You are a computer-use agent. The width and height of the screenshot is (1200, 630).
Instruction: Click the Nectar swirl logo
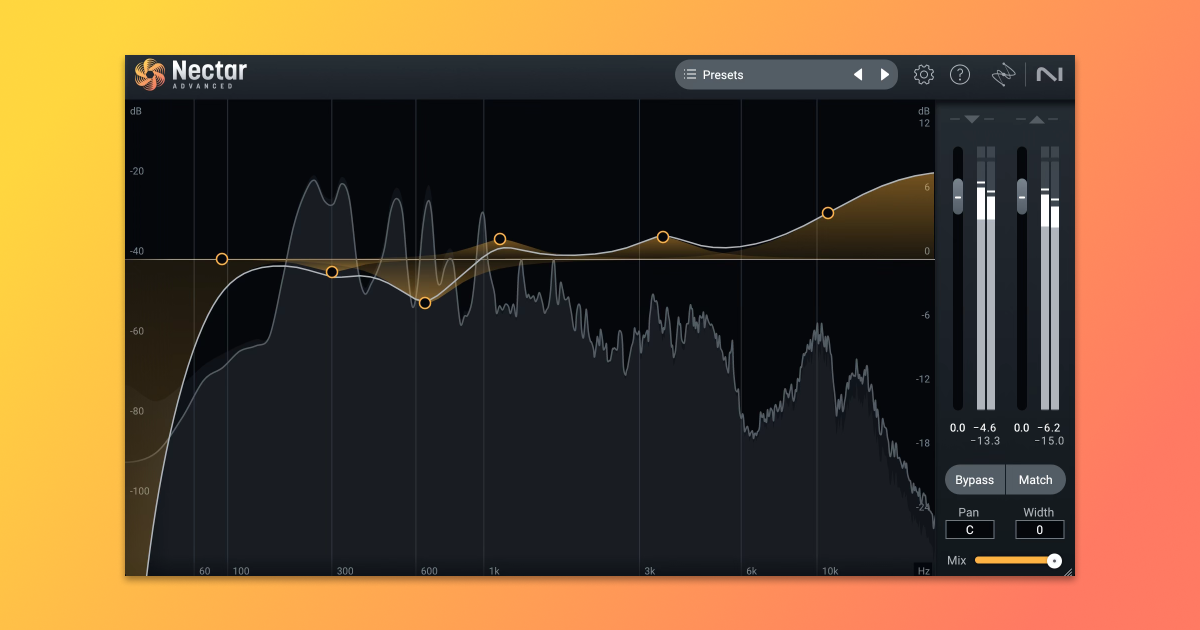click(x=149, y=73)
